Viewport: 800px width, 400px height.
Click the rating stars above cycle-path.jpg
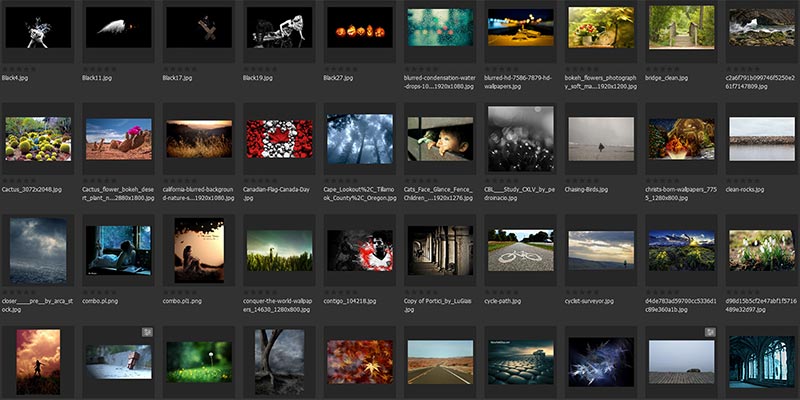tap(502, 292)
